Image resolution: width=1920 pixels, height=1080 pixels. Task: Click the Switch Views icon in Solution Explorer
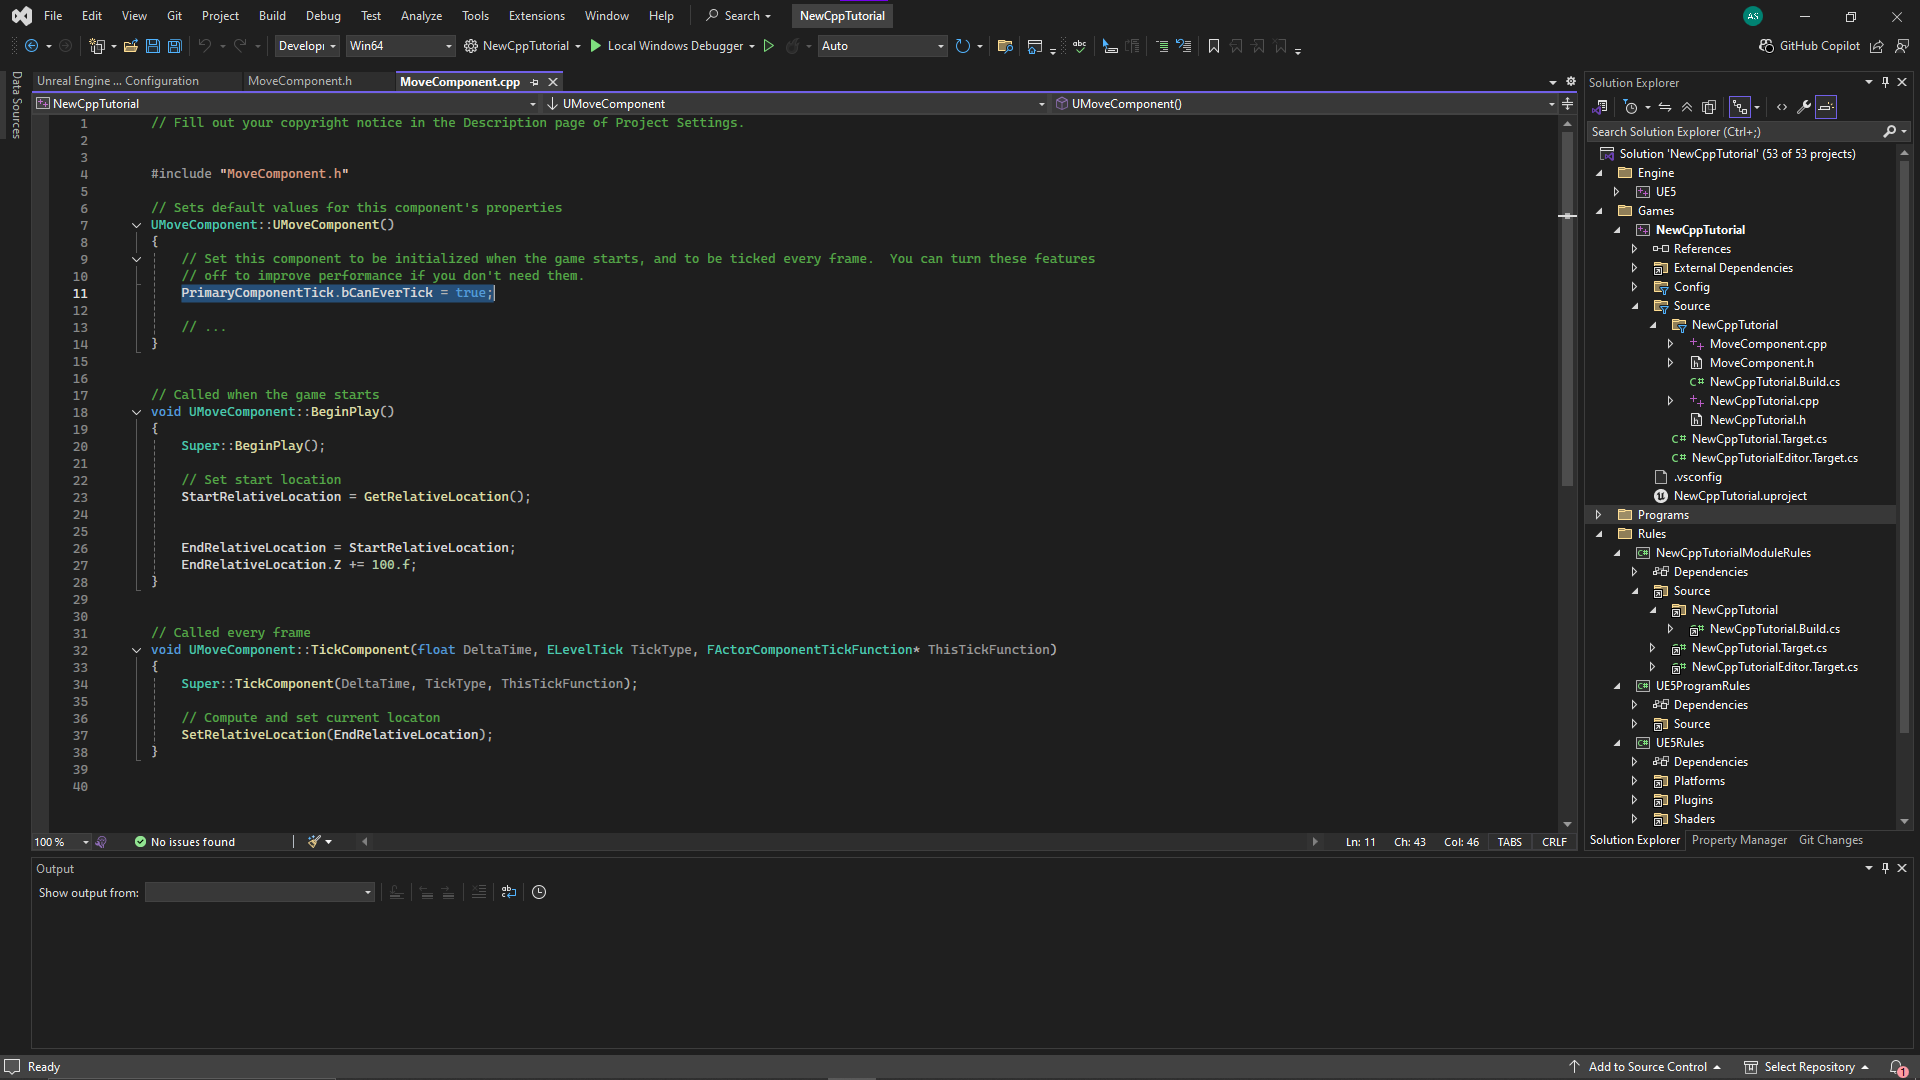coord(1600,107)
